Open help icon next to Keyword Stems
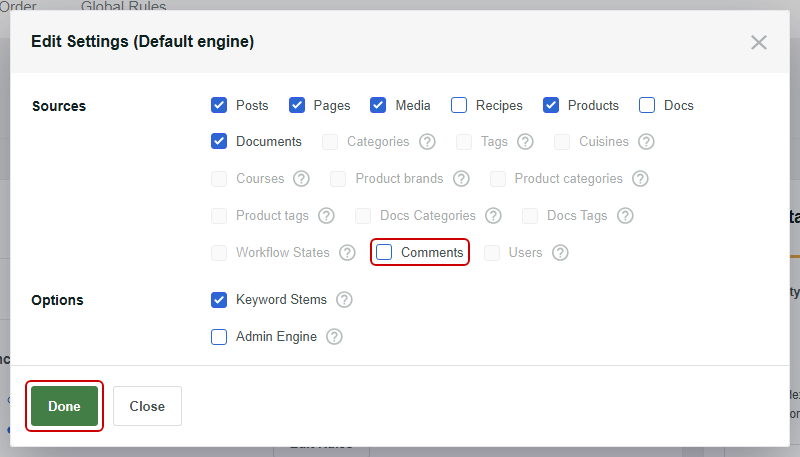Screen dimensions: 800x457 coord(344,299)
